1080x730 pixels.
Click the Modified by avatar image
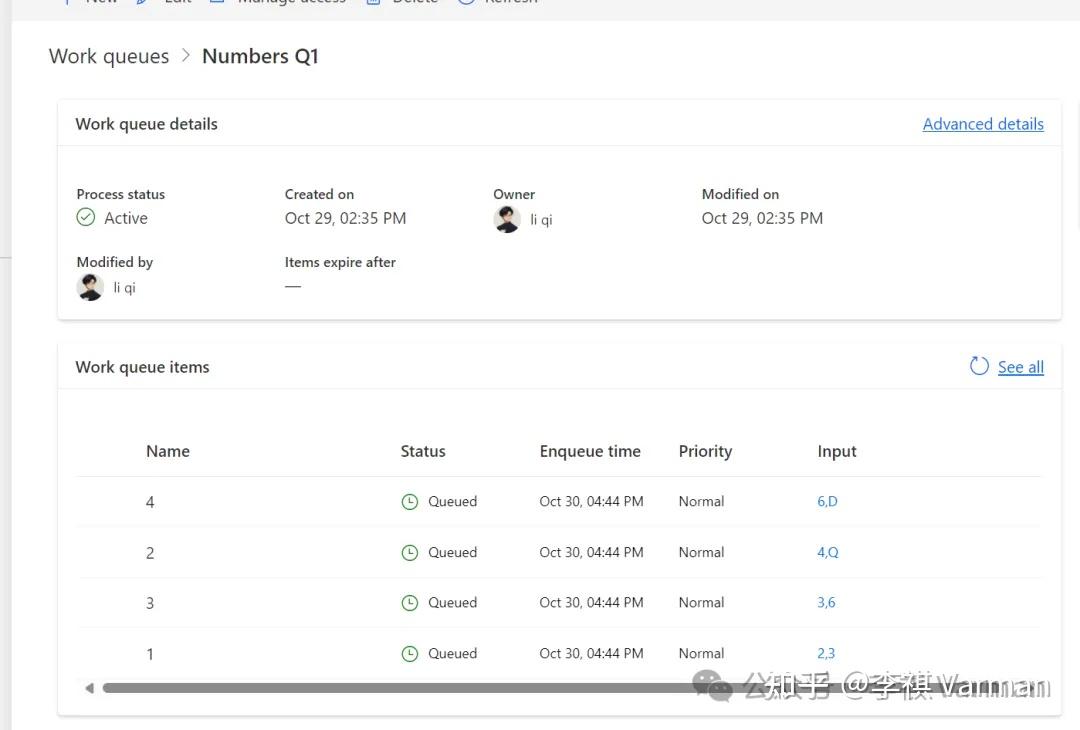(x=90, y=286)
